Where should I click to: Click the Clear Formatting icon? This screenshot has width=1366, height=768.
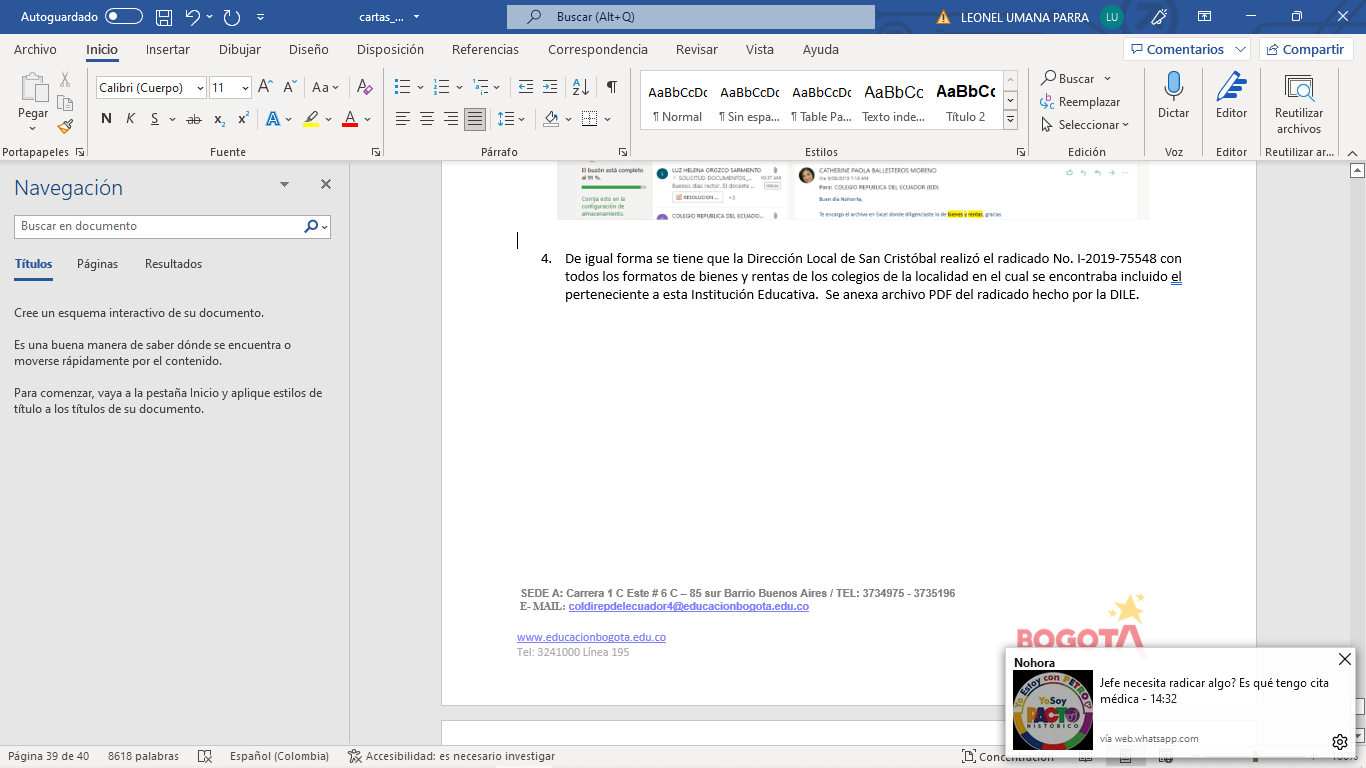(x=365, y=87)
